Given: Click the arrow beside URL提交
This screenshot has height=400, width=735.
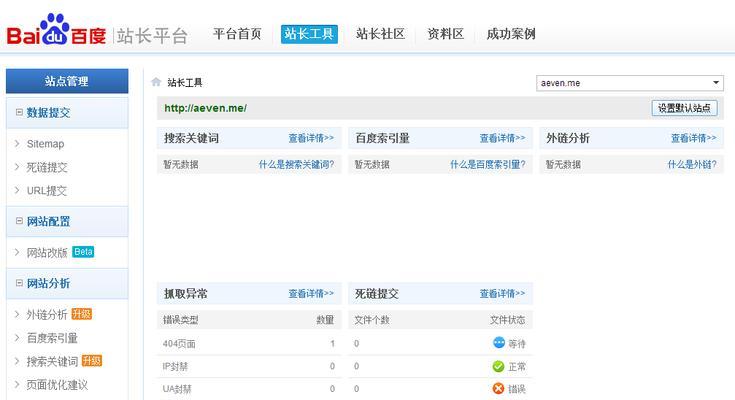Looking at the screenshot, I should [x=17, y=190].
